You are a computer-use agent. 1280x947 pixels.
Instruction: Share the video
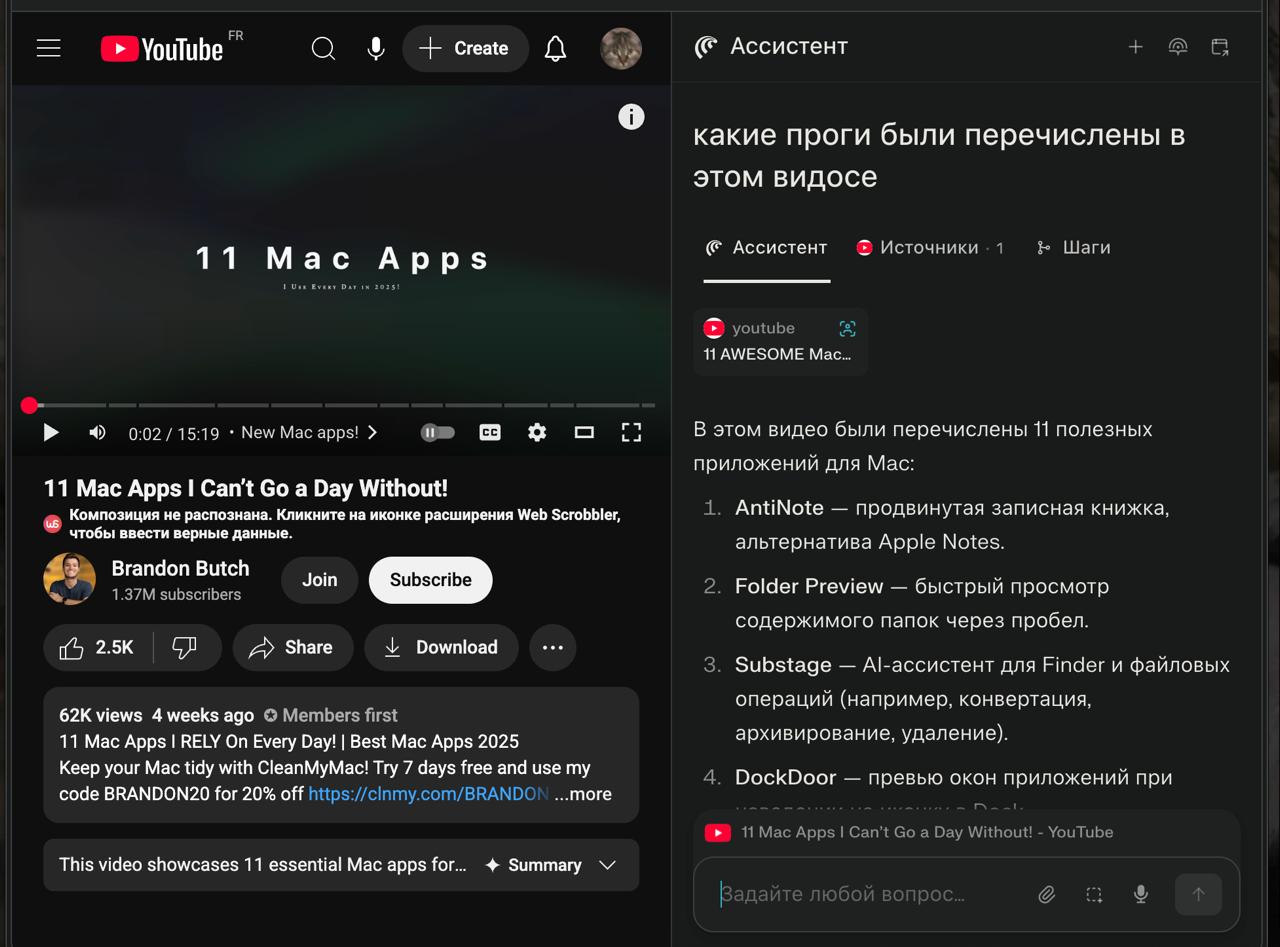click(x=293, y=647)
